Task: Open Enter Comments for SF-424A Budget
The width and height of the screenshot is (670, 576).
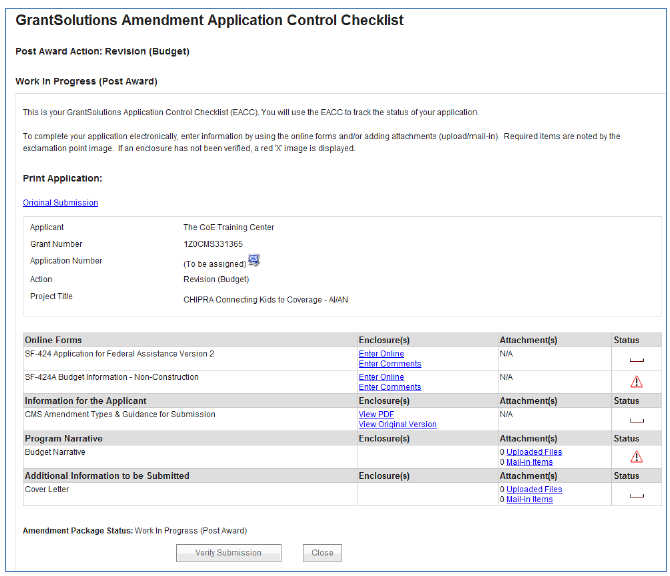Action: [389, 387]
